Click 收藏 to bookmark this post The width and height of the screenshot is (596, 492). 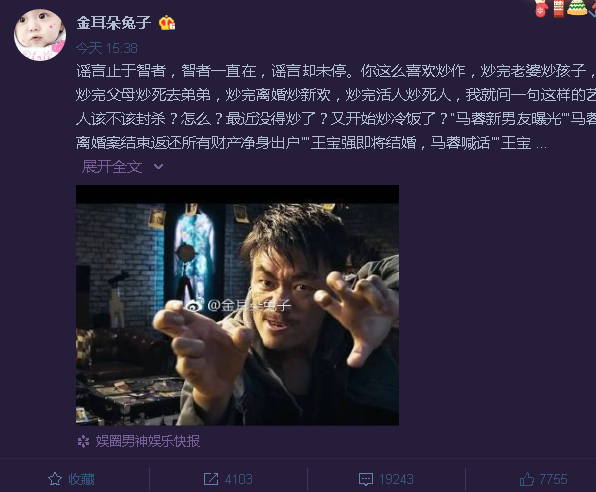[x=81, y=479]
